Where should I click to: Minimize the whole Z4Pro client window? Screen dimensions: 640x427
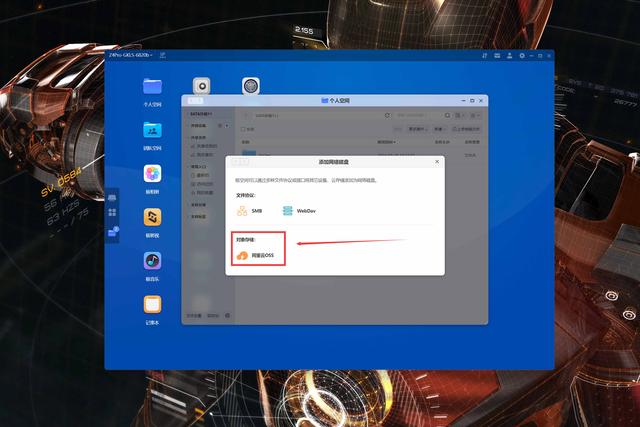point(531,56)
